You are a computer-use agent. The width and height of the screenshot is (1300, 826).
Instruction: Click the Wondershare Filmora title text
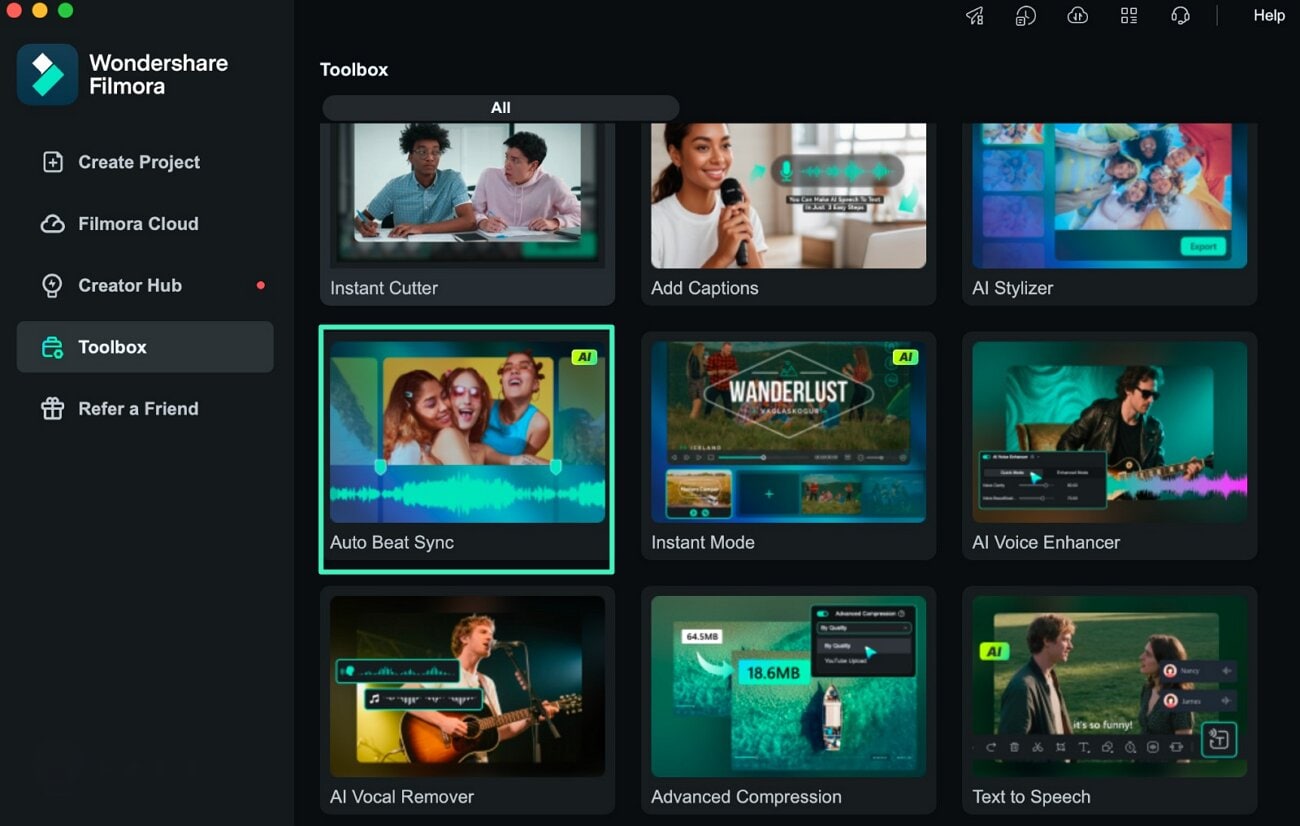point(158,74)
